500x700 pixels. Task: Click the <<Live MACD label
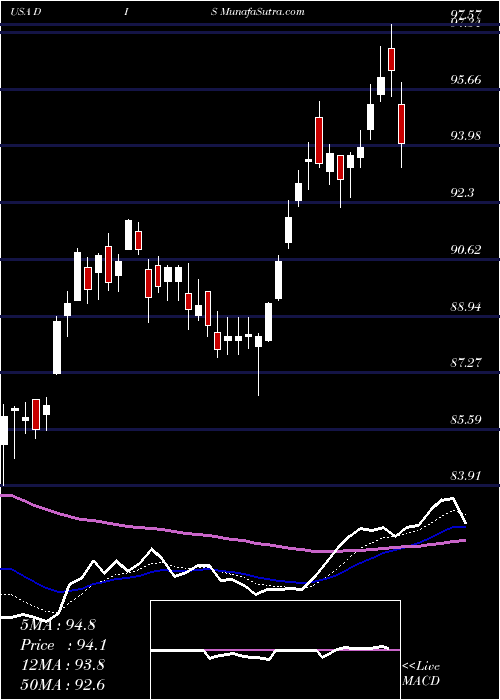coord(421,673)
